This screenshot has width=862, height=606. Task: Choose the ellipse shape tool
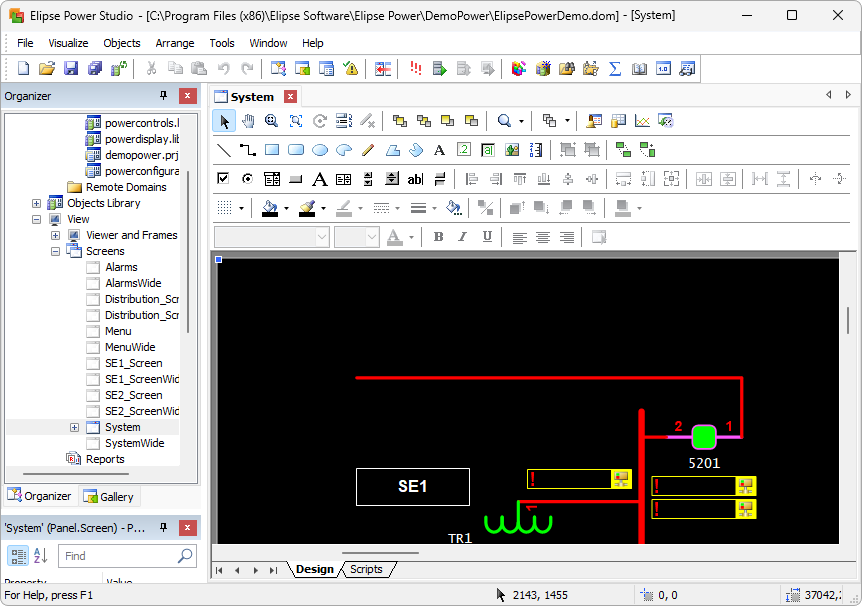tap(320, 150)
